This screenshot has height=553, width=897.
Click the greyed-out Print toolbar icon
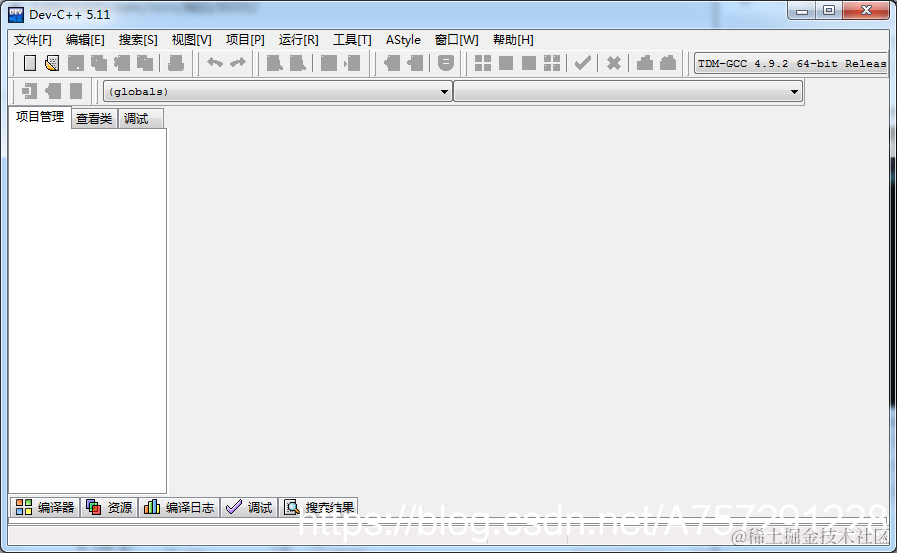(x=176, y=63)
